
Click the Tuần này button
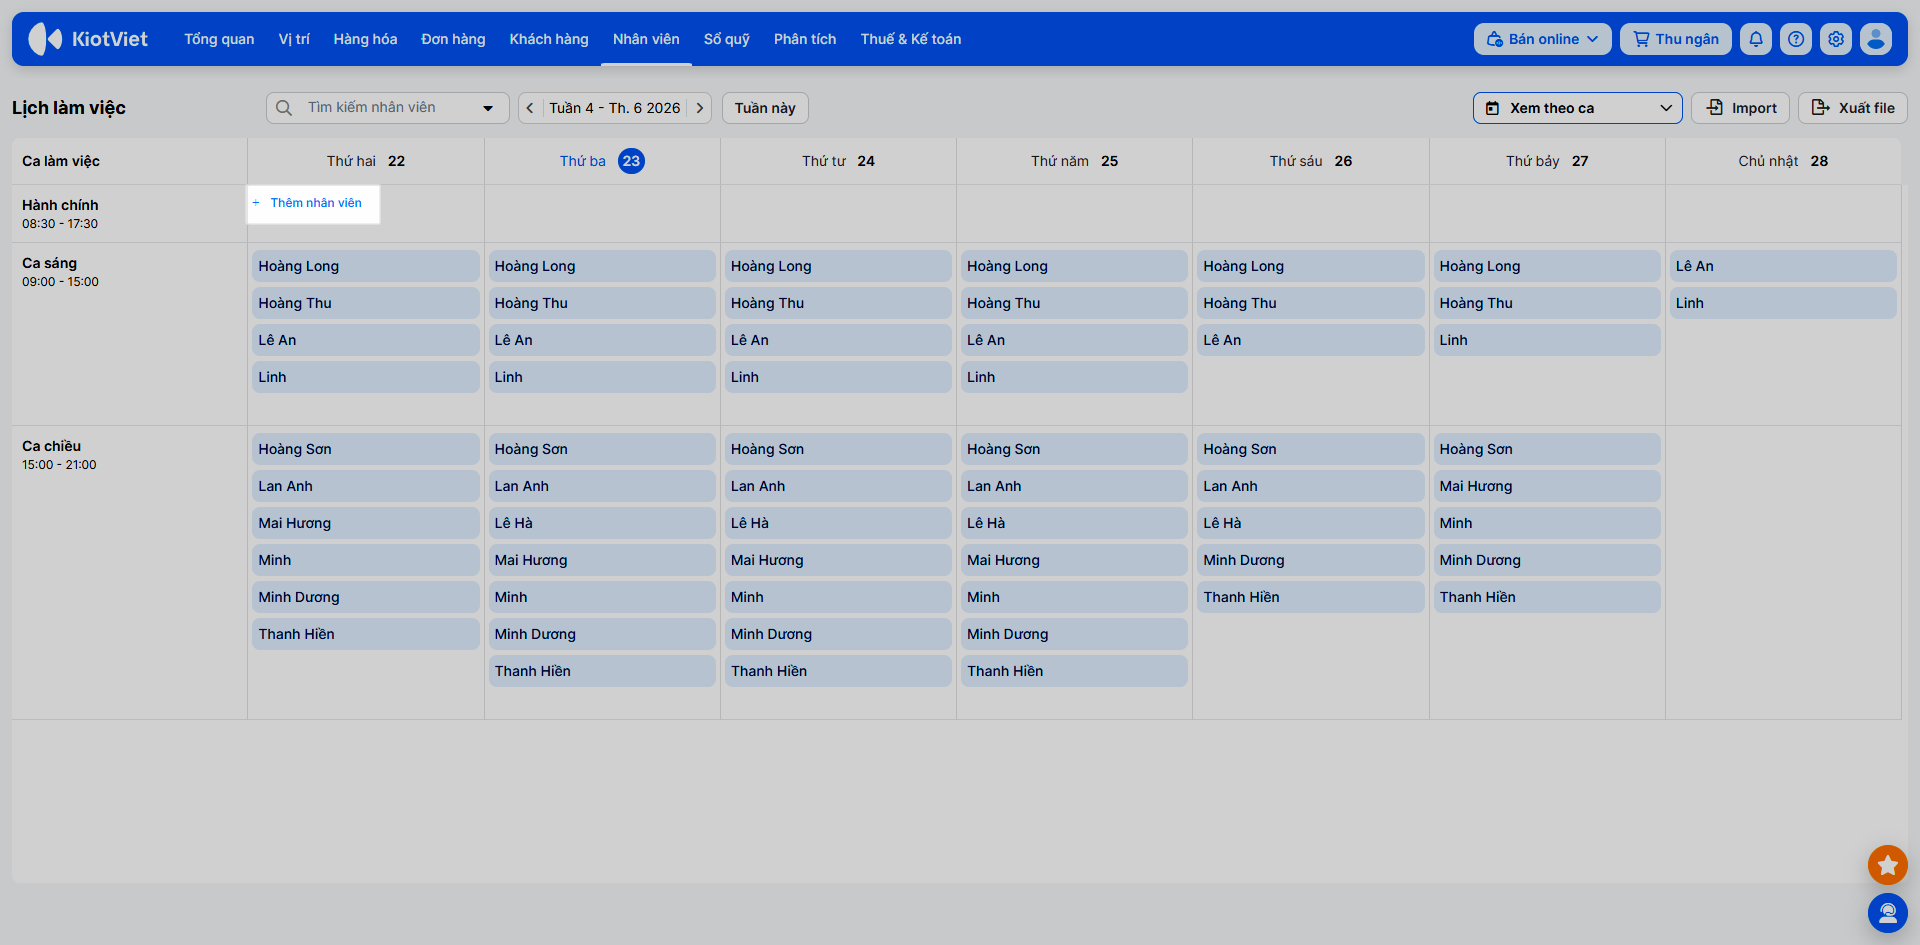pyautogui.click(x=765, y=108)
